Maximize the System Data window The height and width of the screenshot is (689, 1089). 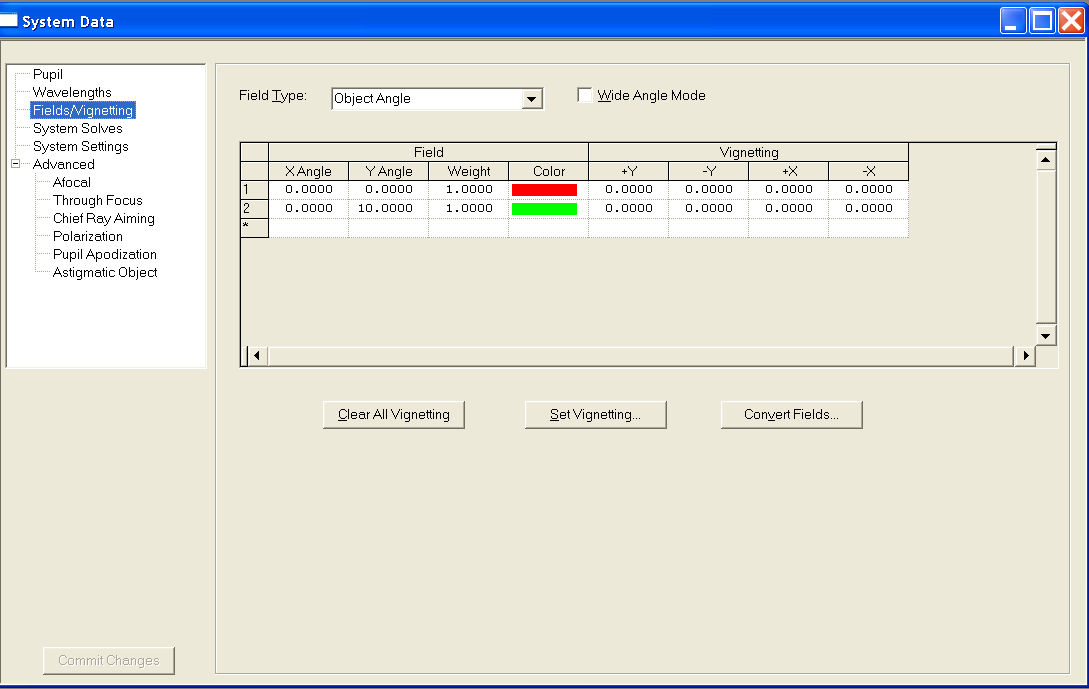[x=1042, y=21]
